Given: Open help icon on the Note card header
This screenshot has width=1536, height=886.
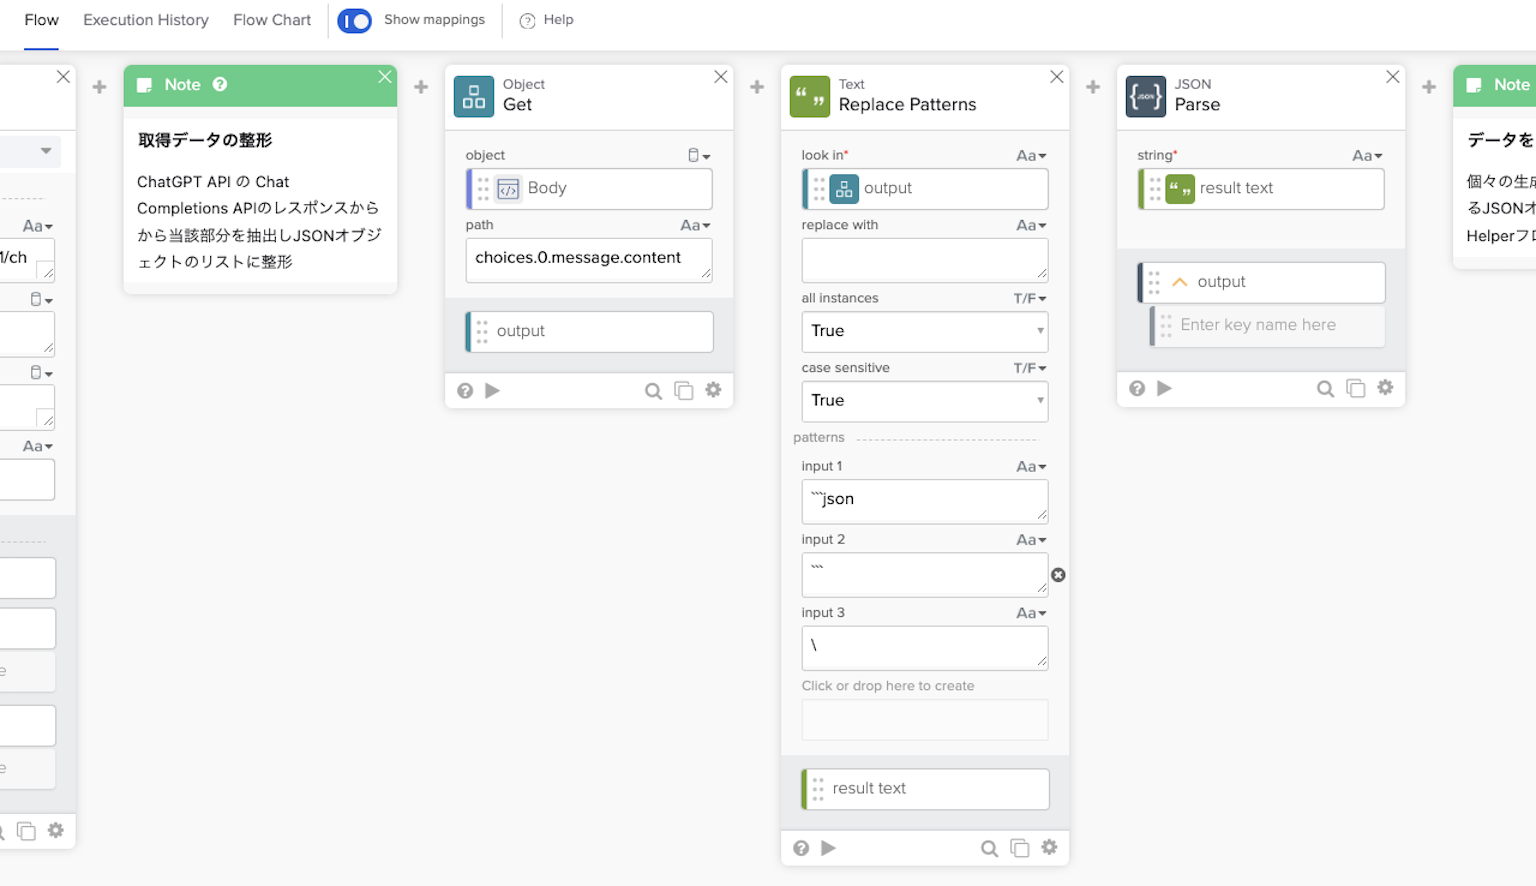Looking at the screenshot, I should click(220, 85).
